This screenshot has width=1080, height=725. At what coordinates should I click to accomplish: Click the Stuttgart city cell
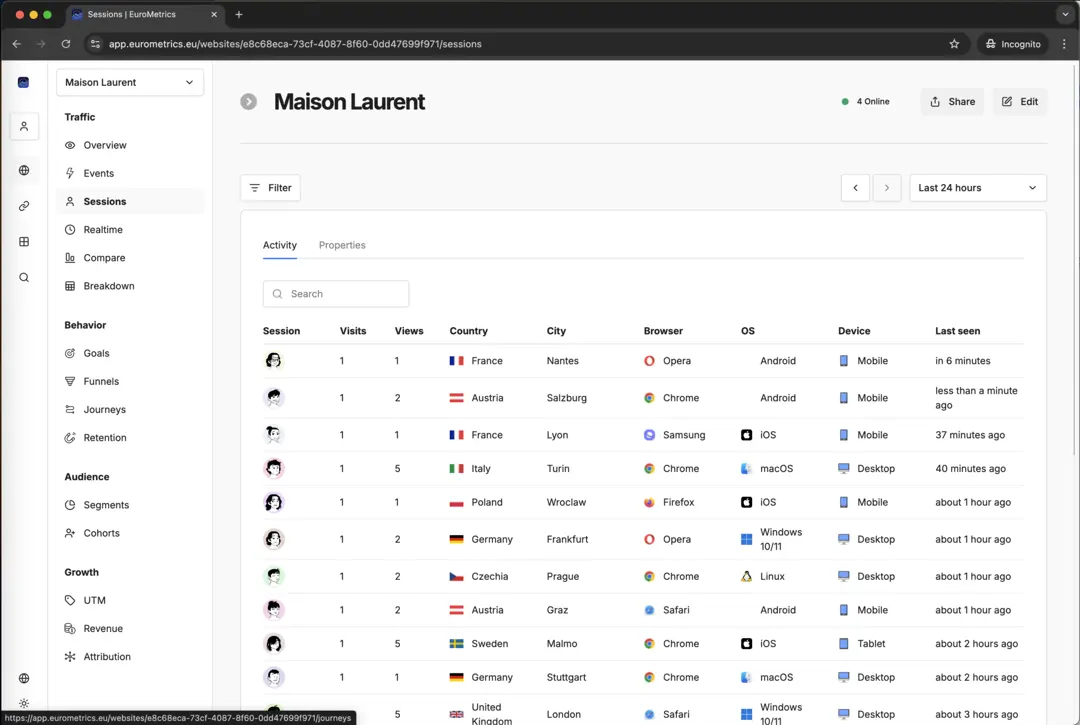566,677
